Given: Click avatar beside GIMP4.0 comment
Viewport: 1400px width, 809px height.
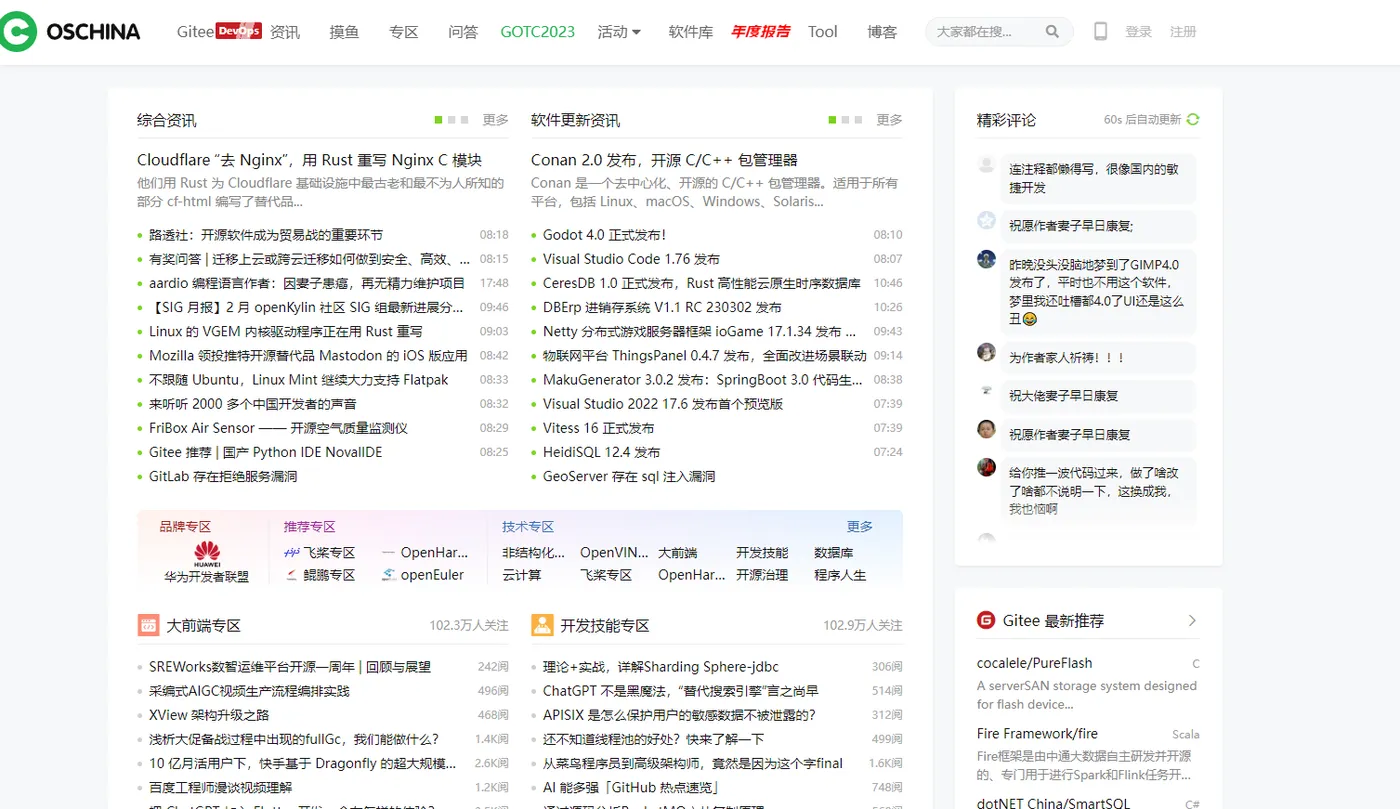Looking at the screenshot, I should [986, 259].
